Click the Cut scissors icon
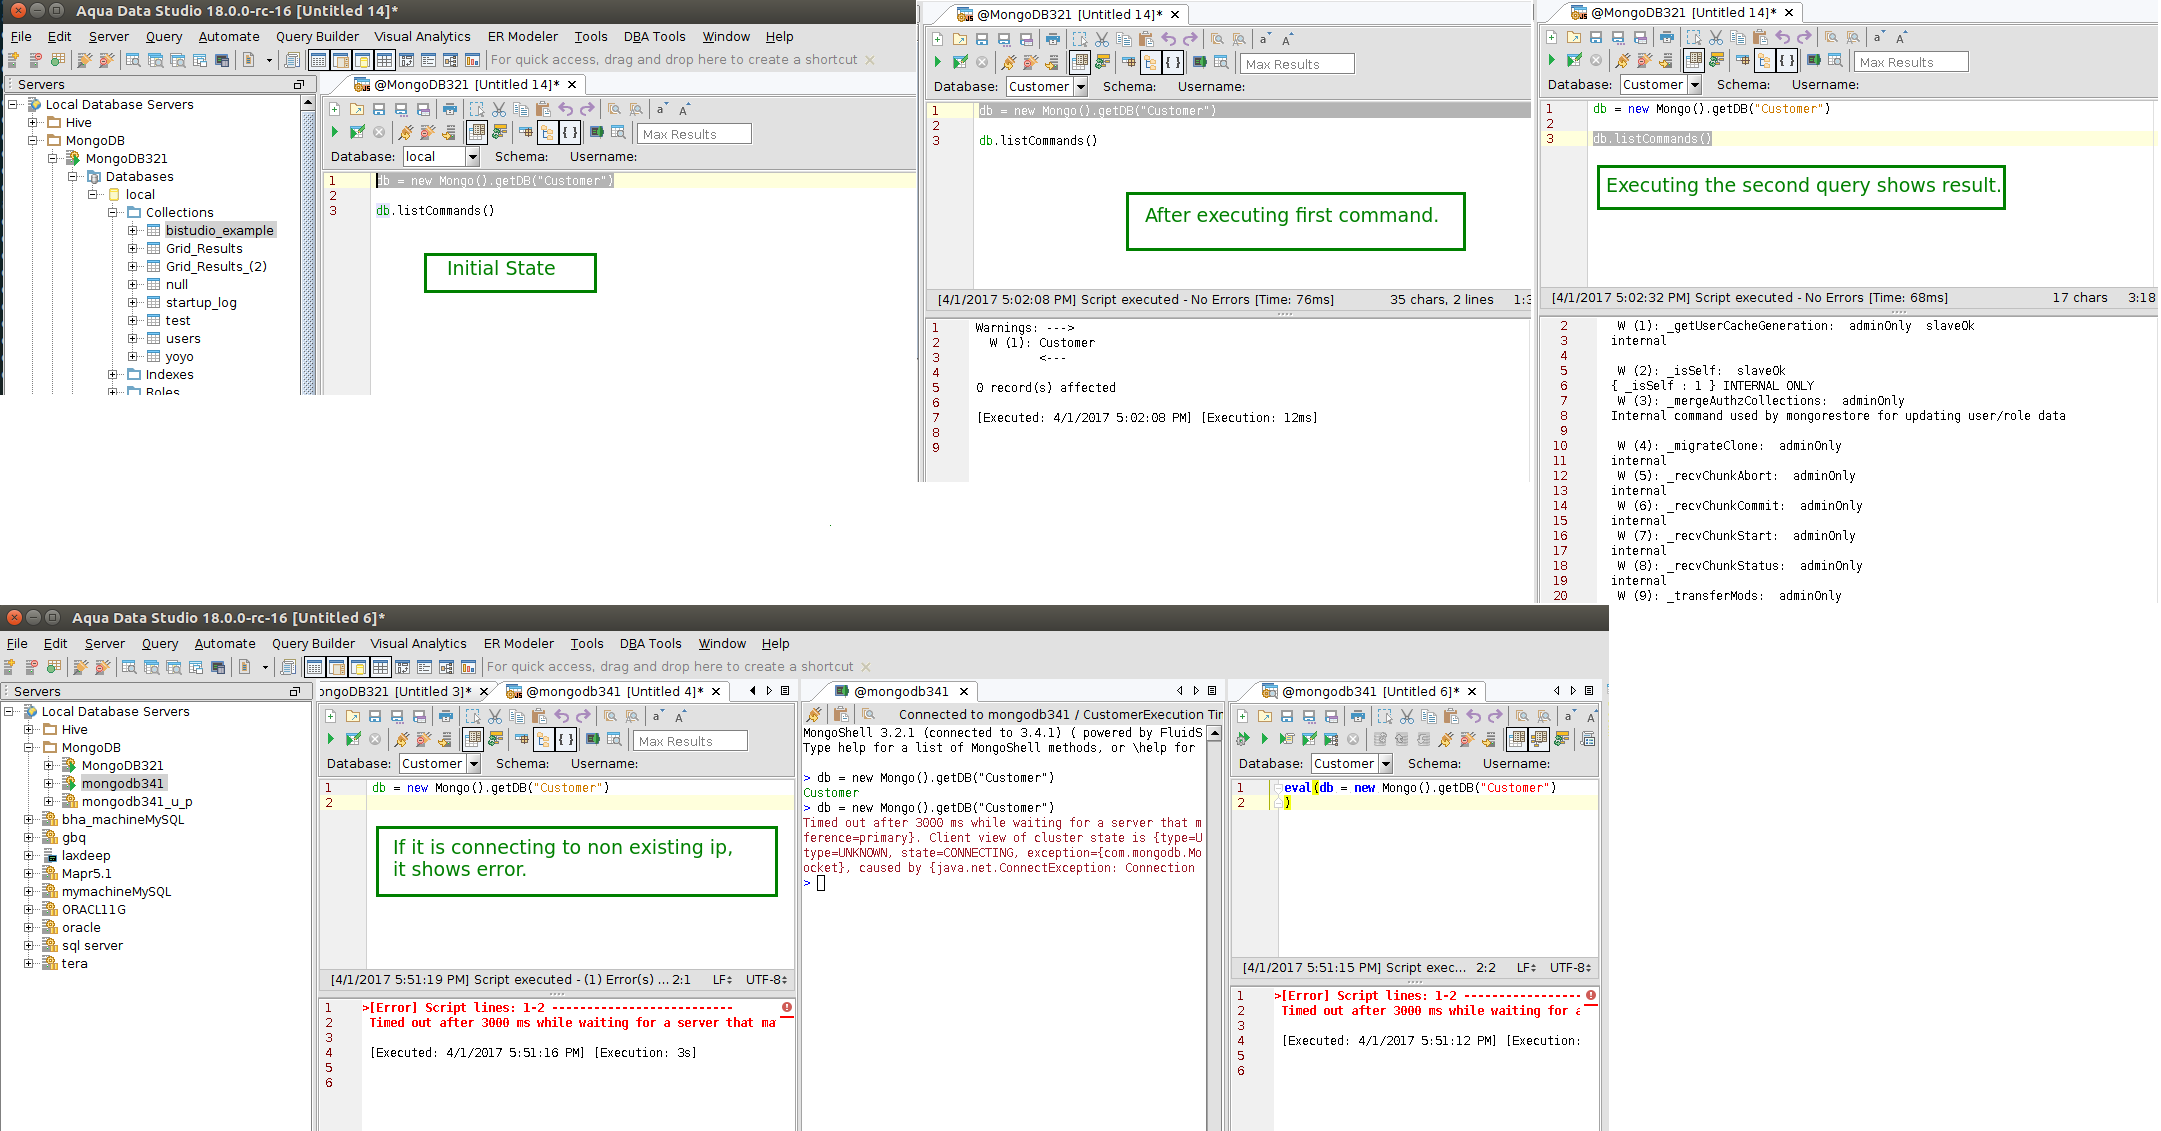 pyautogui.click(x=498, y=110)
